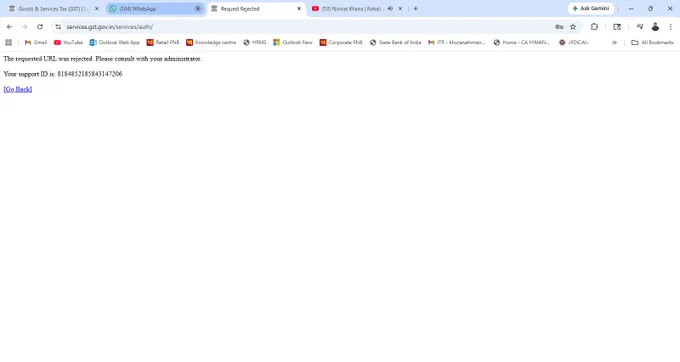The height and width of the screenshot is (362, 680).
Task: Open a new tab with the plus button
Action: point(415,9)
